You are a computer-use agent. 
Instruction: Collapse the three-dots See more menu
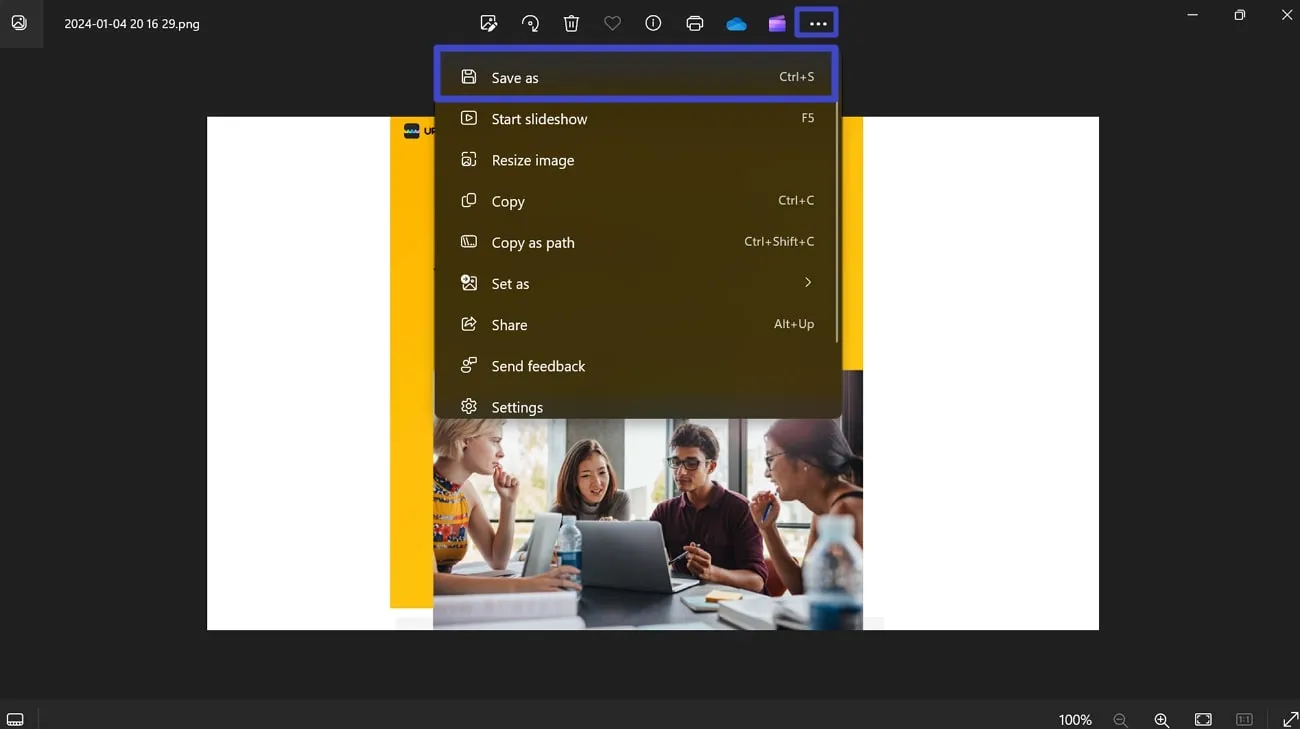[x=817, y=23]
